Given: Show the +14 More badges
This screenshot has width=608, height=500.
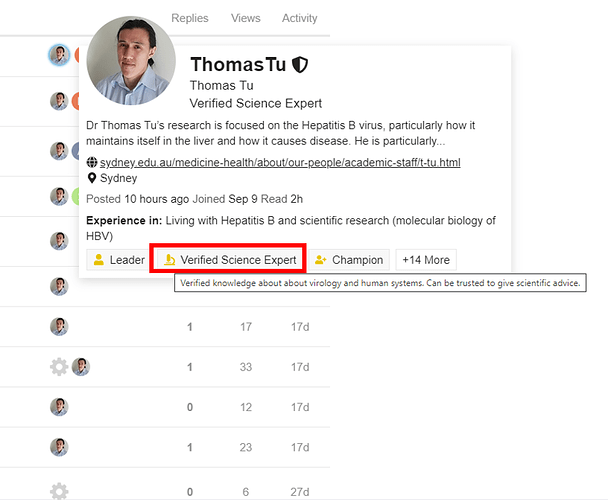Looking at the screenshot, I should (426, 260).
